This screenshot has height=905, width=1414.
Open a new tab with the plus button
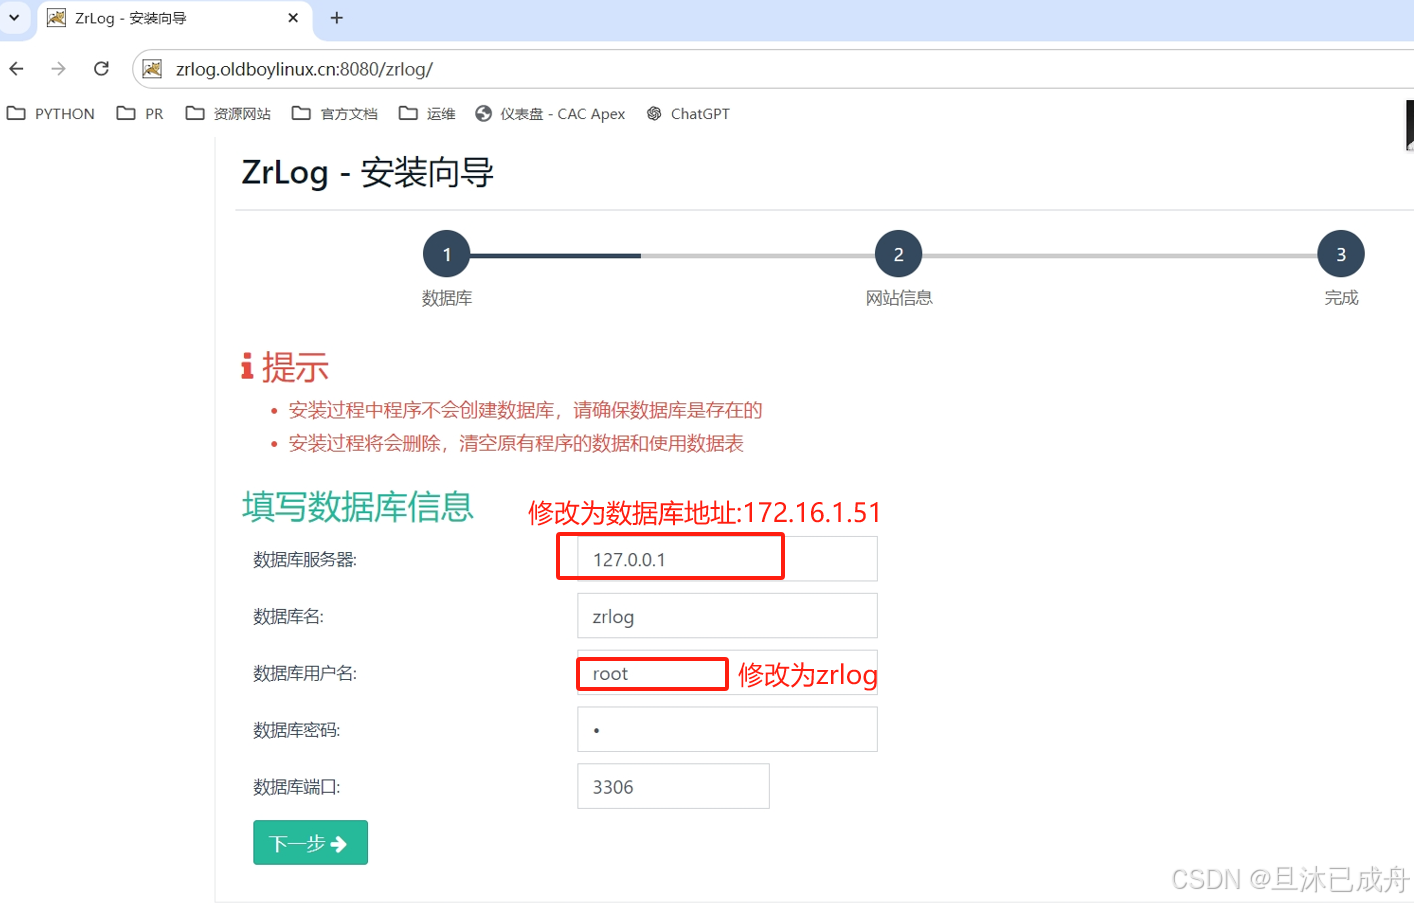coord(337,18)
